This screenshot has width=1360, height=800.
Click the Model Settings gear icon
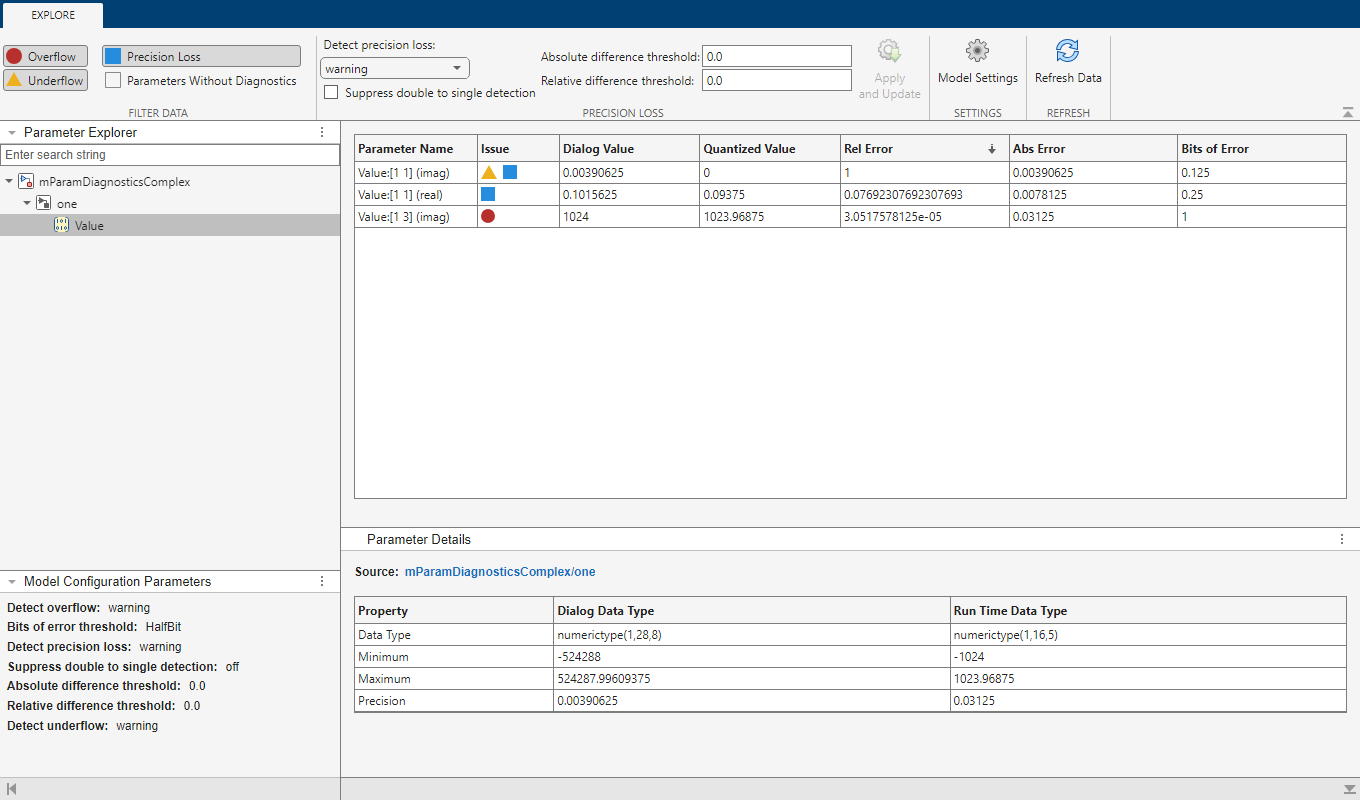[x=977, y=51]
